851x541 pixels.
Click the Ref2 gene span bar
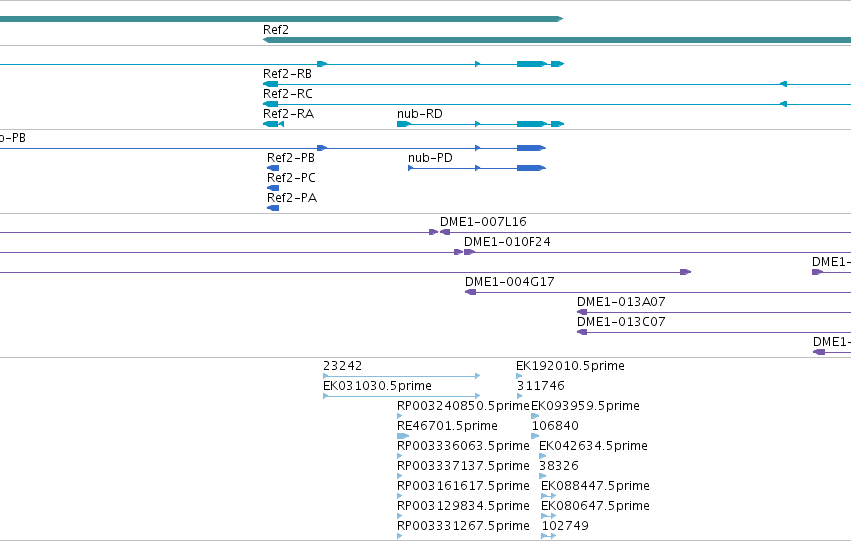click(x=557, y=40)
